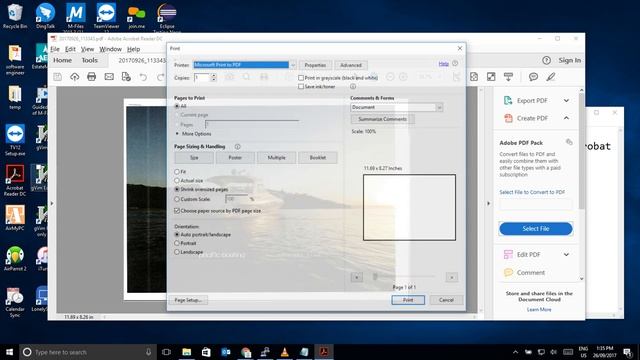640x360 pixels.
Task: Select Landscape orientation radio button
Action: tap(177, 252)
